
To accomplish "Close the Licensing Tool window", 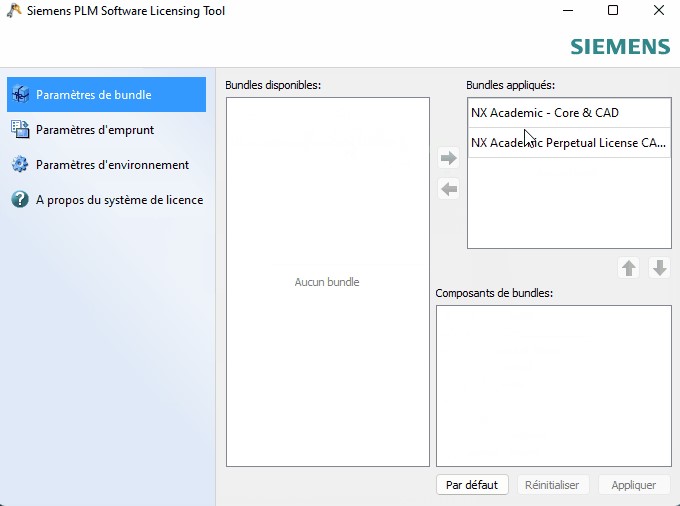I will (659, 10).
